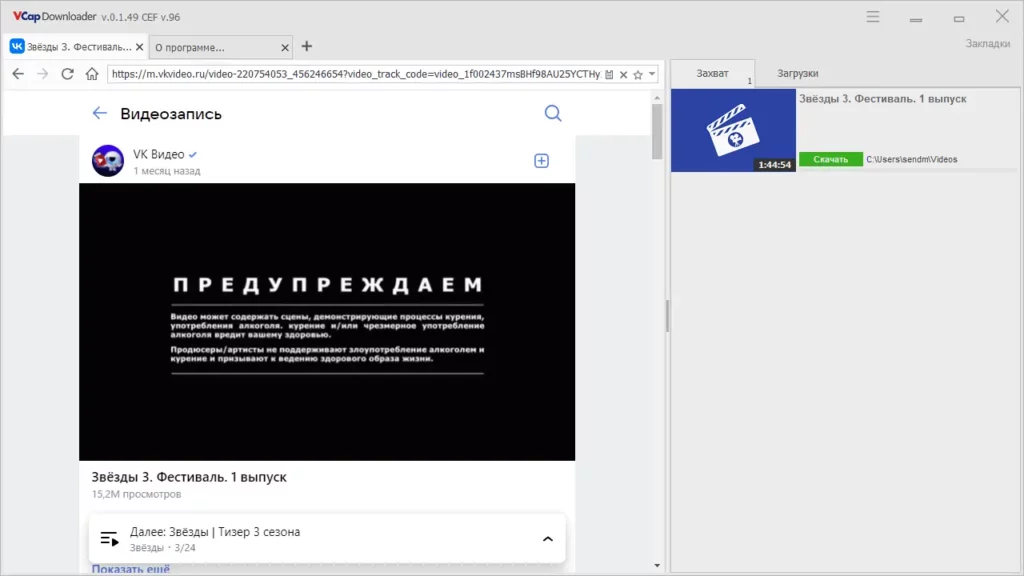Collapse the playlist panel with chevron
This screenshot has height=576, width=1024.
(548, 539)
